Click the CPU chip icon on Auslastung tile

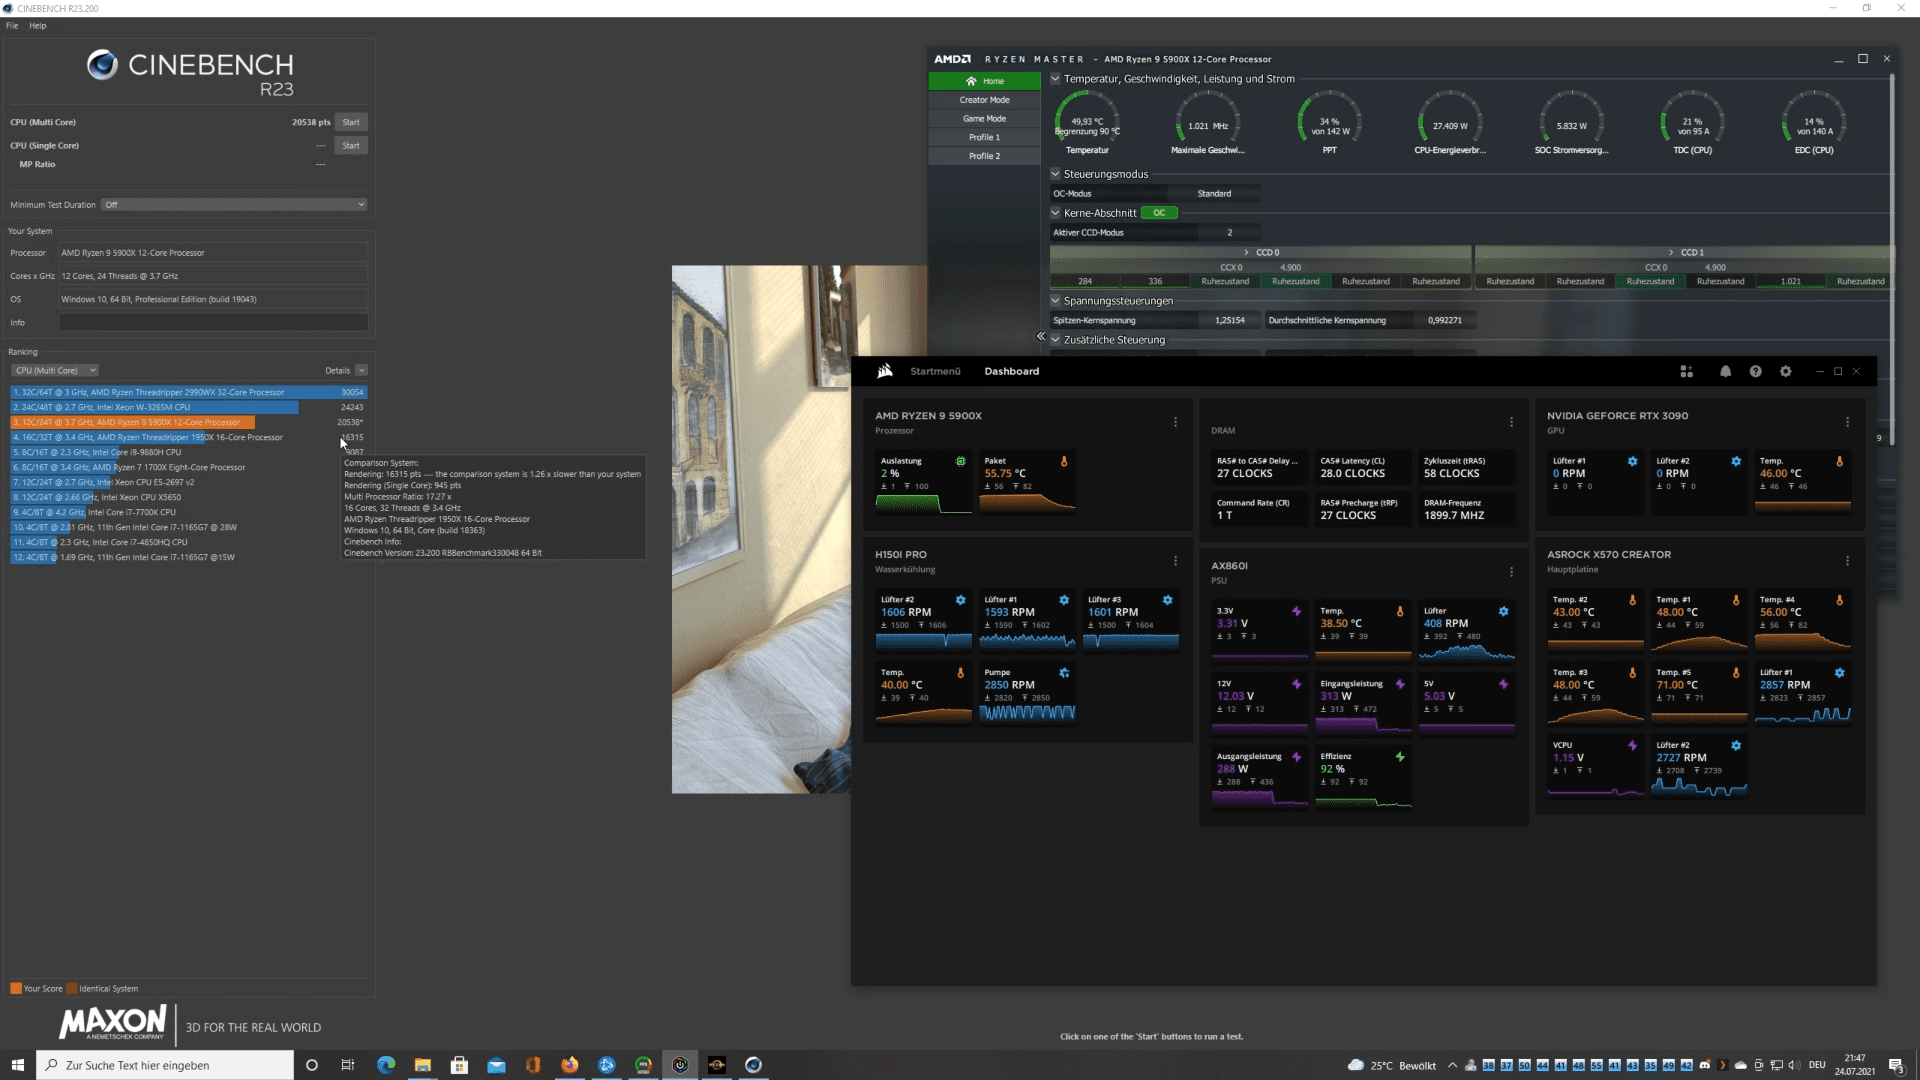click(x=960, y=461)
